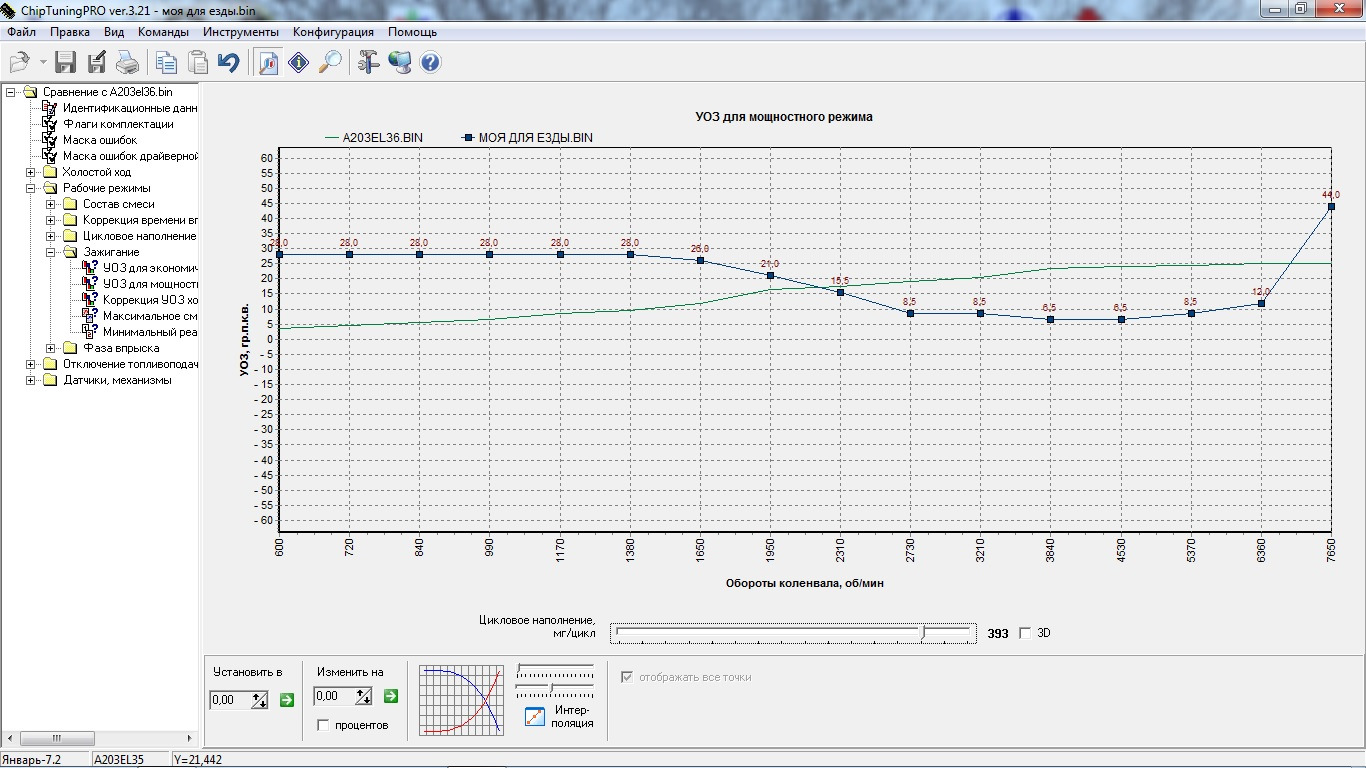Enable the 3D view checkbox

click(x=1024, y=633)
